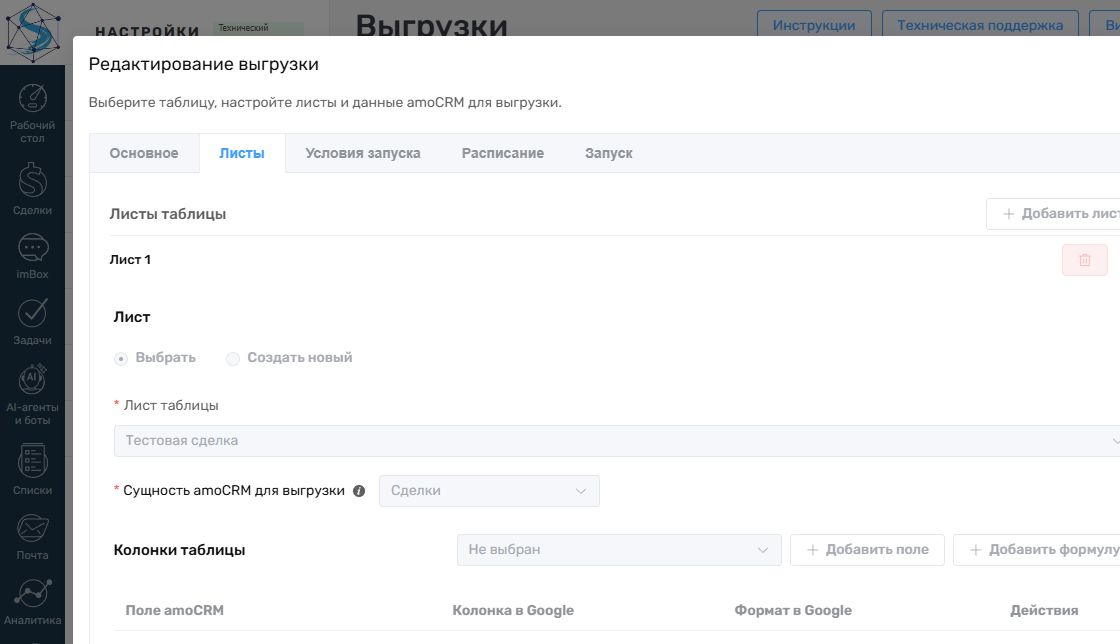Click the account logo in top-left corner
Image resolution: width=1120 pixels, height=644 pixels.
pos(32,32)
